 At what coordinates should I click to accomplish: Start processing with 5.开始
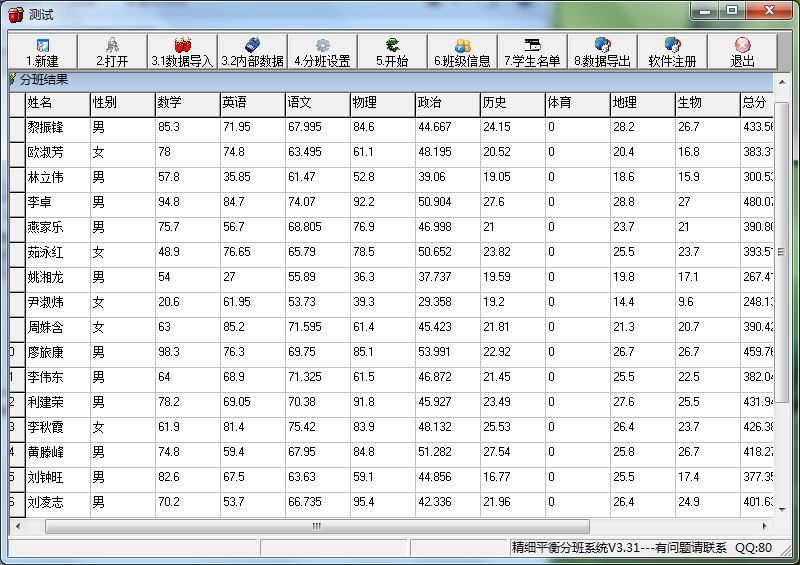click(x=392, y=52)
